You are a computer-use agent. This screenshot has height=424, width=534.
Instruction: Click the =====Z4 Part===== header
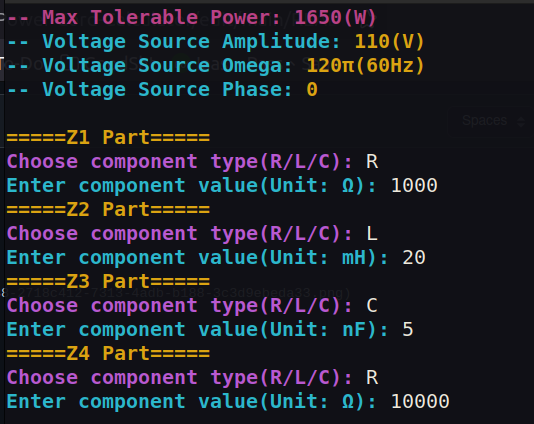pyautogui.click(x=108, y=354)
